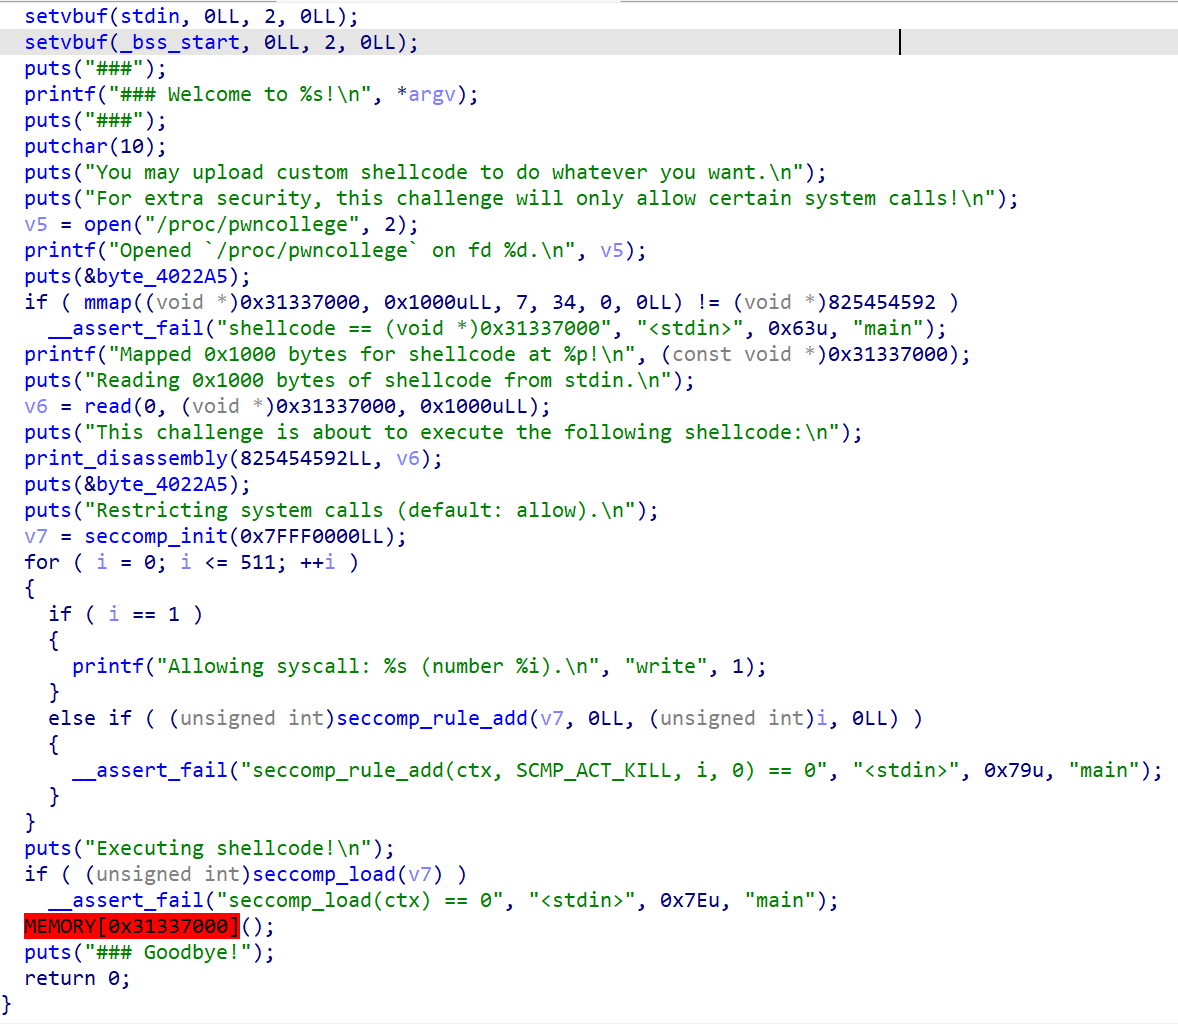Click the read function call
This screenshot has width=1178, height=1024.
(107, 406)
